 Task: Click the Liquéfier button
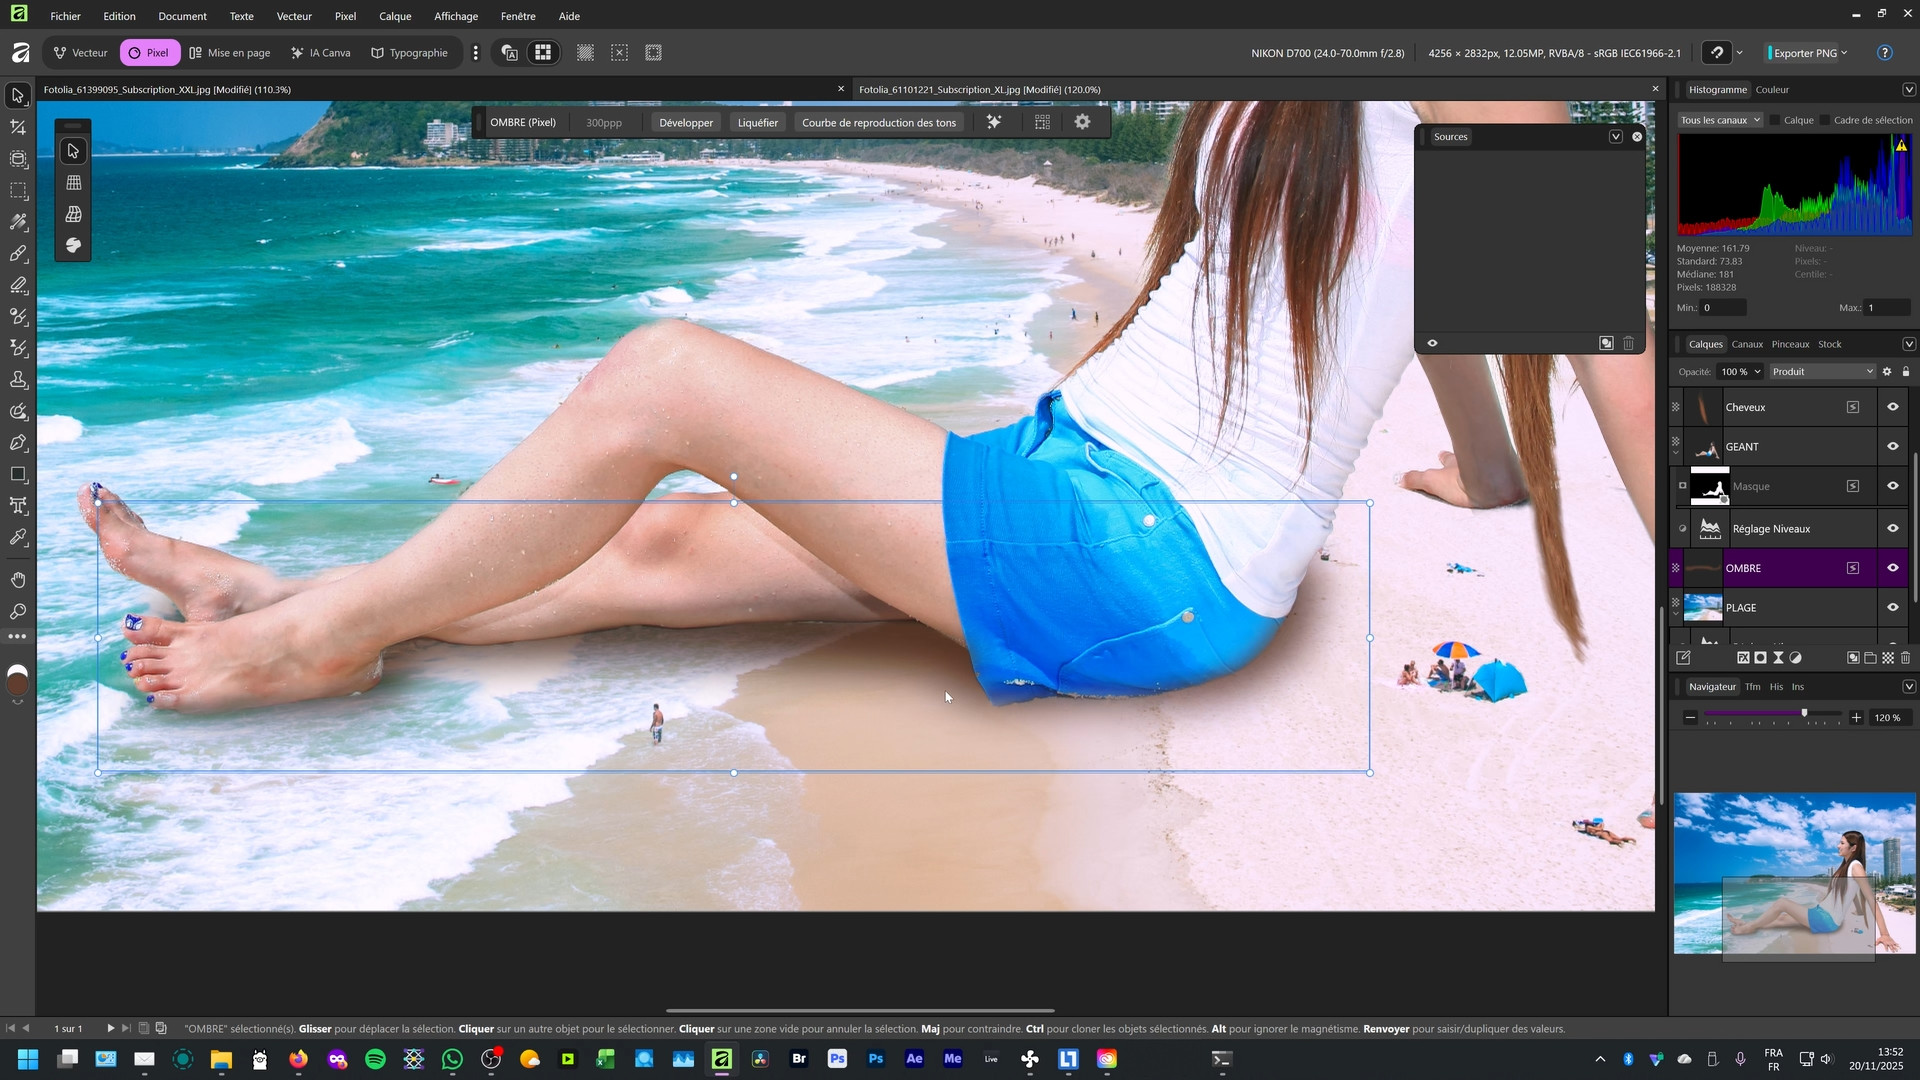[757, 123]
